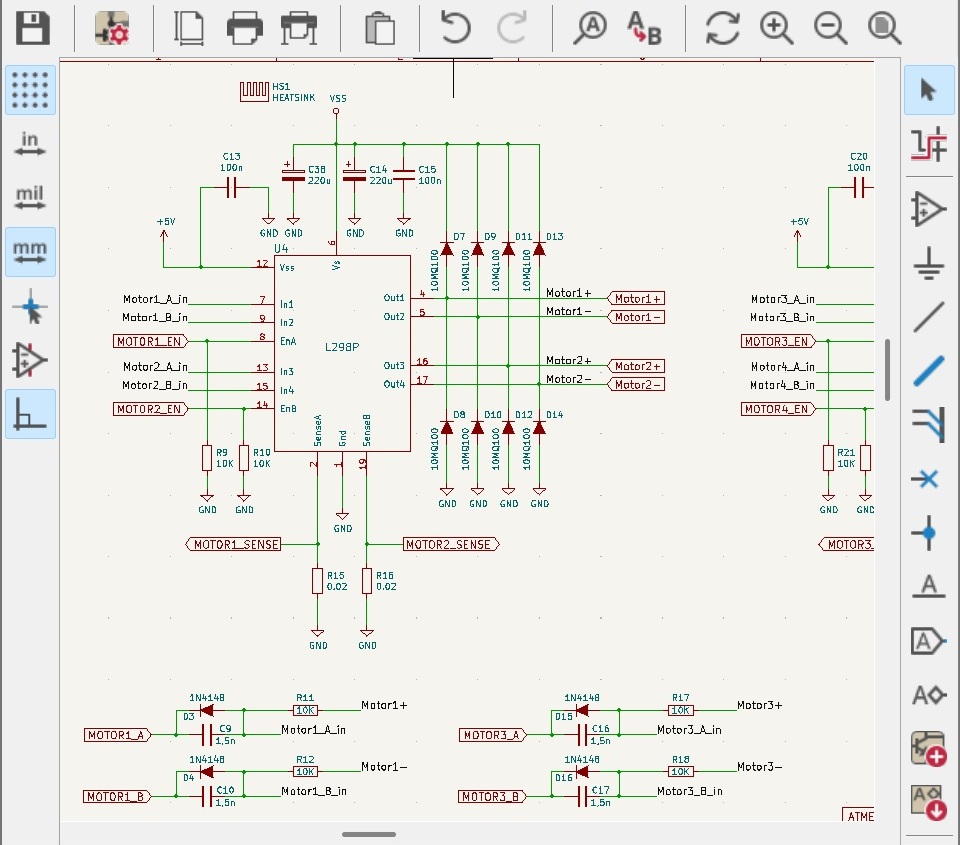Undo the last edit

456,28
